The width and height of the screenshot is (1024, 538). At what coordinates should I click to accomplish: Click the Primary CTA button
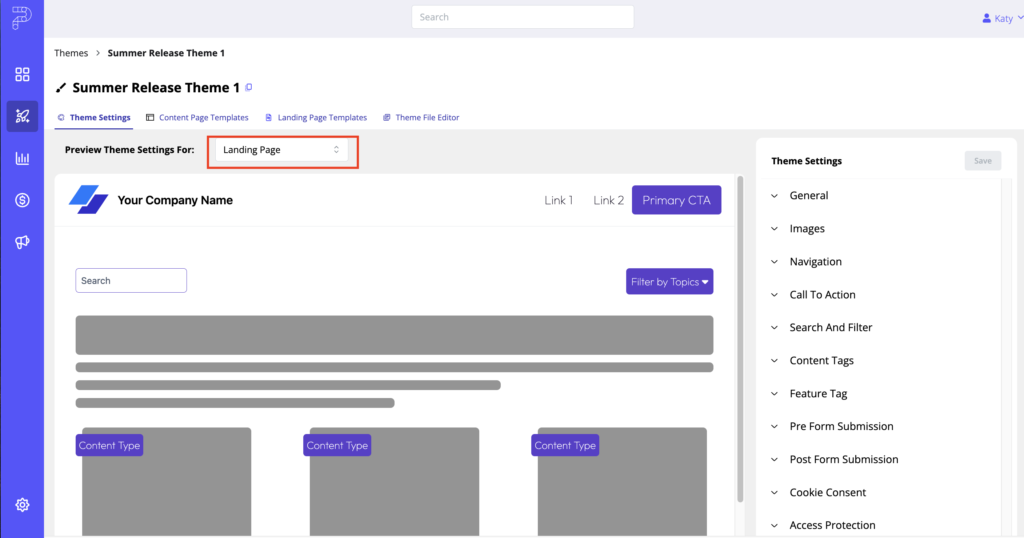tap(677, 200)
